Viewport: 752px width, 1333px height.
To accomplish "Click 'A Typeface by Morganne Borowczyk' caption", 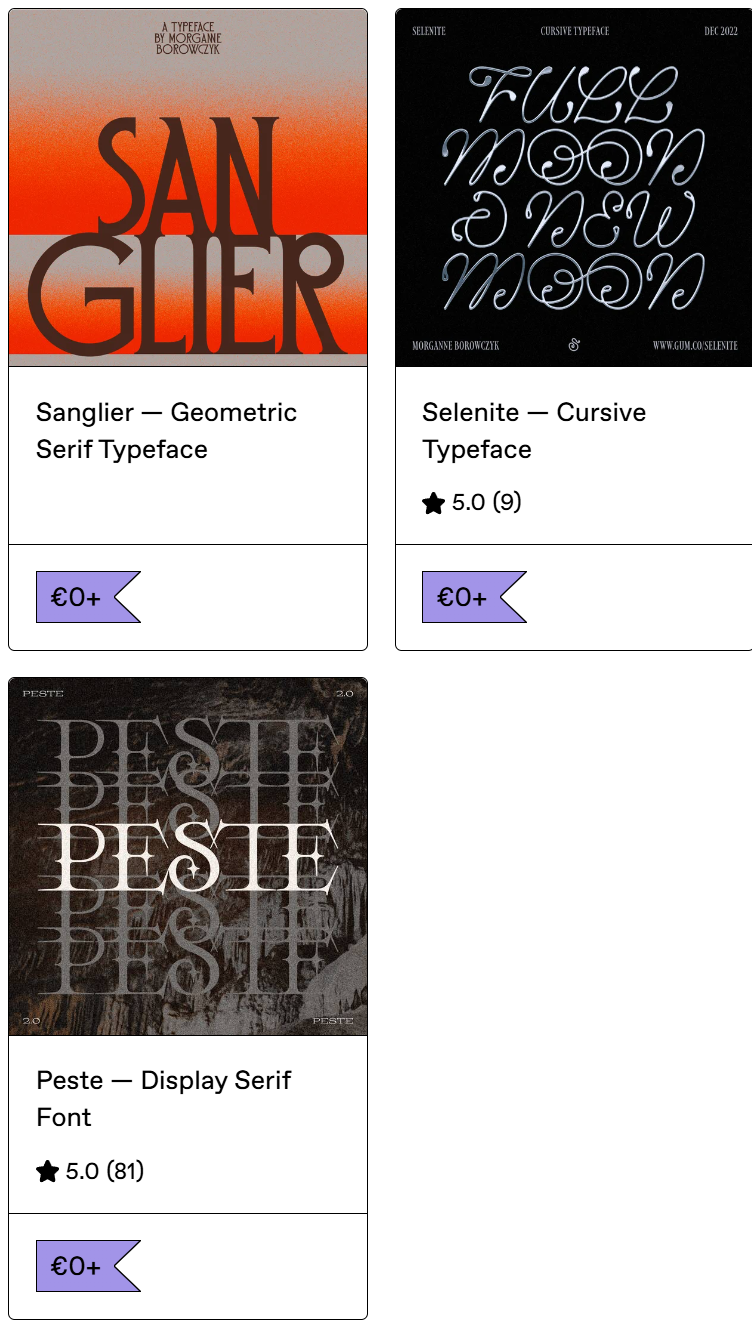I will [x=188, y=38].
